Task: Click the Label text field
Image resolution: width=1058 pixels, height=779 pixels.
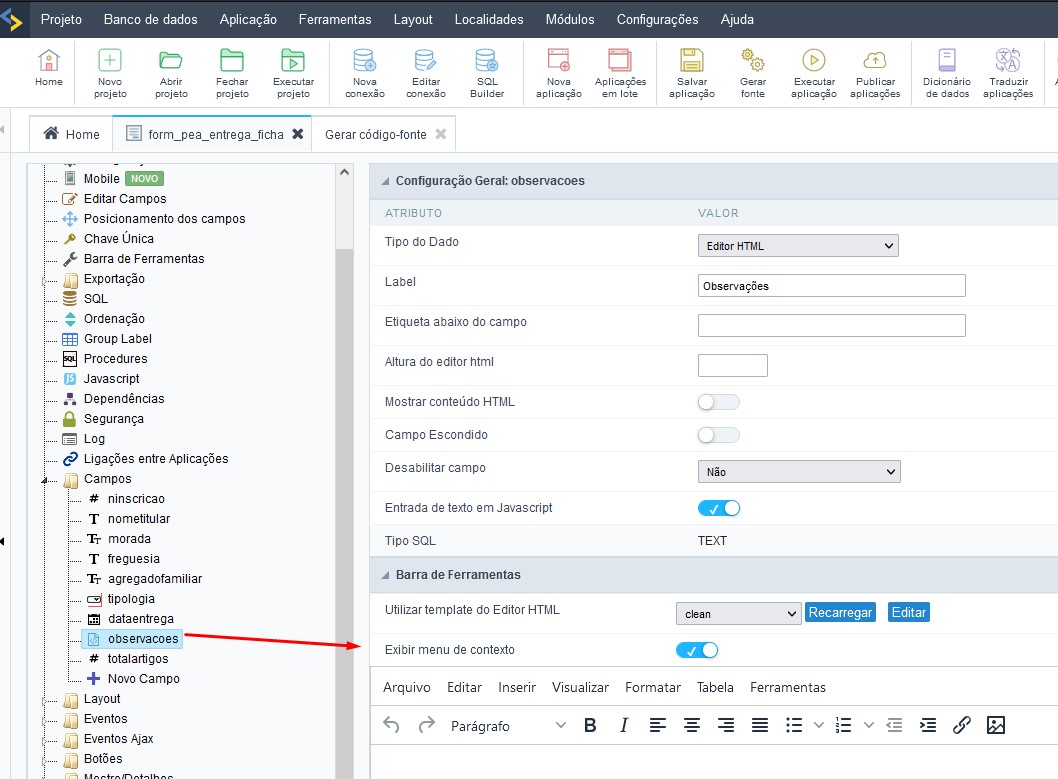Action: (x=831, y=286)
